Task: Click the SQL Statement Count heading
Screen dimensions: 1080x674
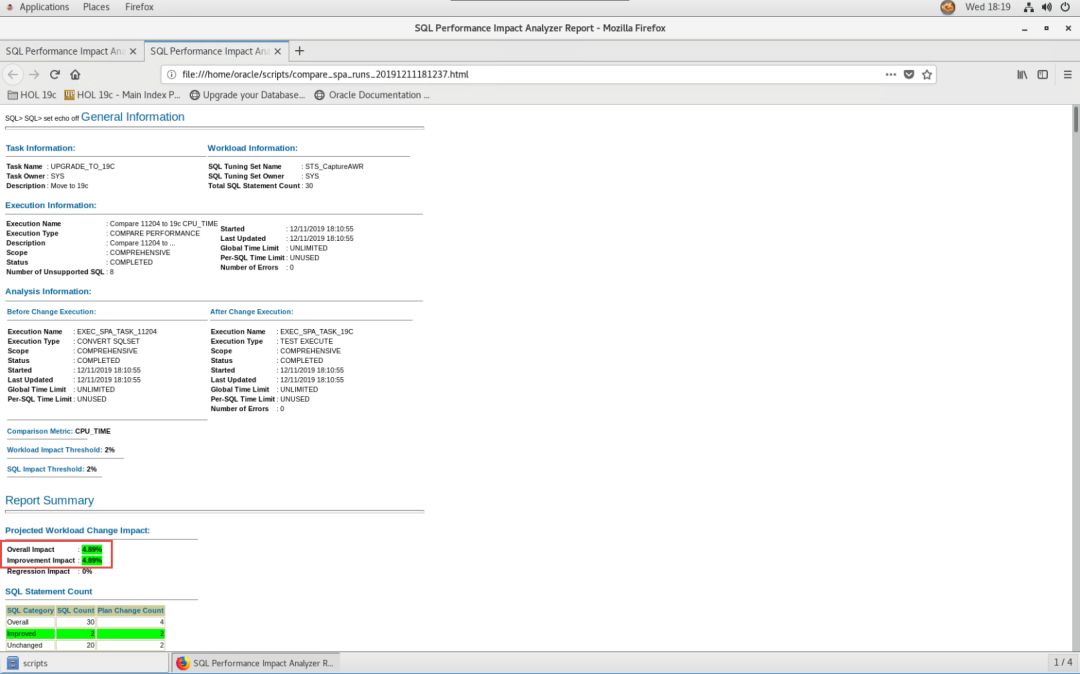Action: tap(48, 591)
